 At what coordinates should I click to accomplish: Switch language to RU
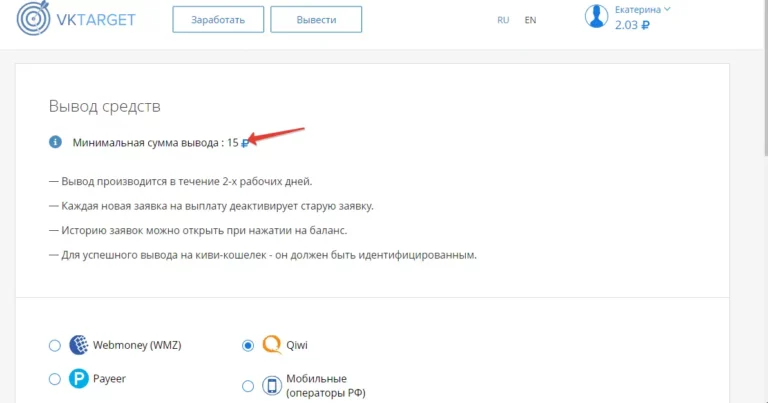(503, 19)
